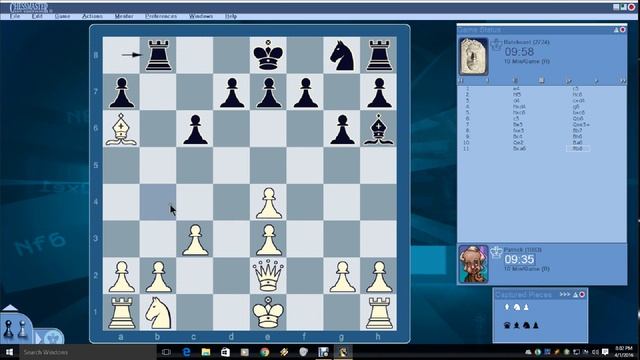Click the Batsheuri opponent portrait
Screen dimensions: 640x360
(x=473, y=56)
